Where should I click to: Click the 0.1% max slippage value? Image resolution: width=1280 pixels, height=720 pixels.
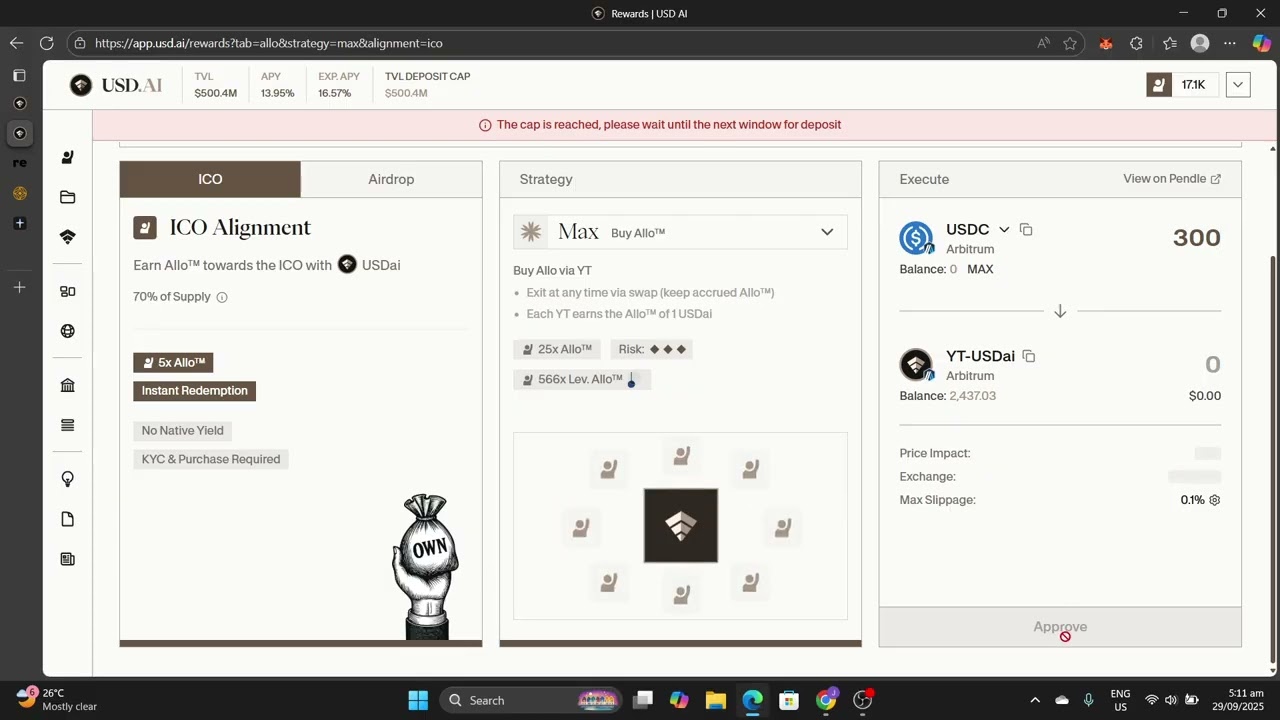tap(1192, 500)
